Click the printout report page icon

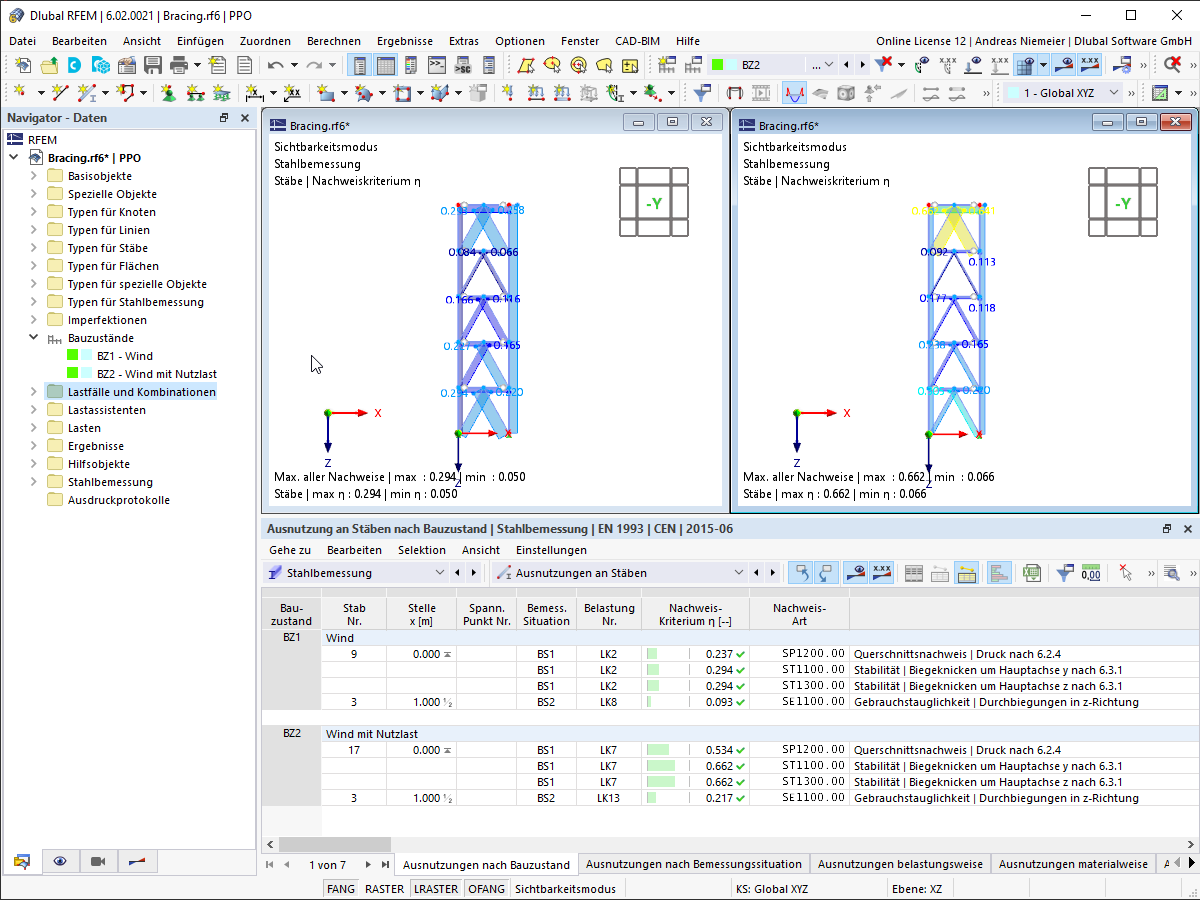244,65
